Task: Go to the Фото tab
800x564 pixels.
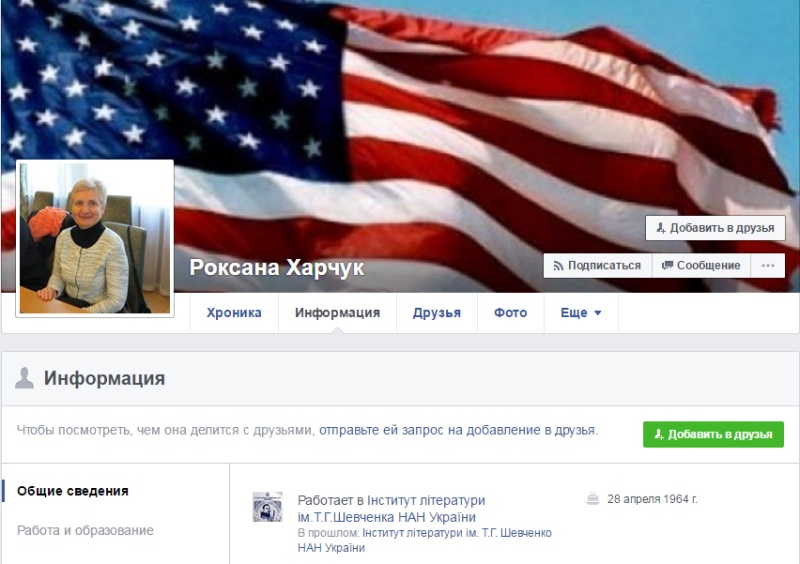Action: [511, 313]
